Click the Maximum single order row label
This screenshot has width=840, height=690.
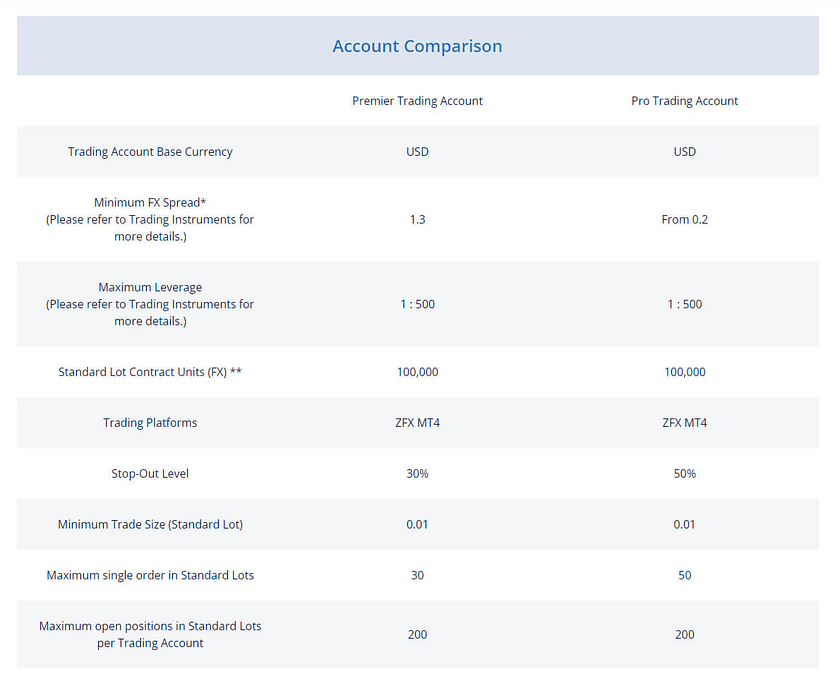tap(150, 576)
